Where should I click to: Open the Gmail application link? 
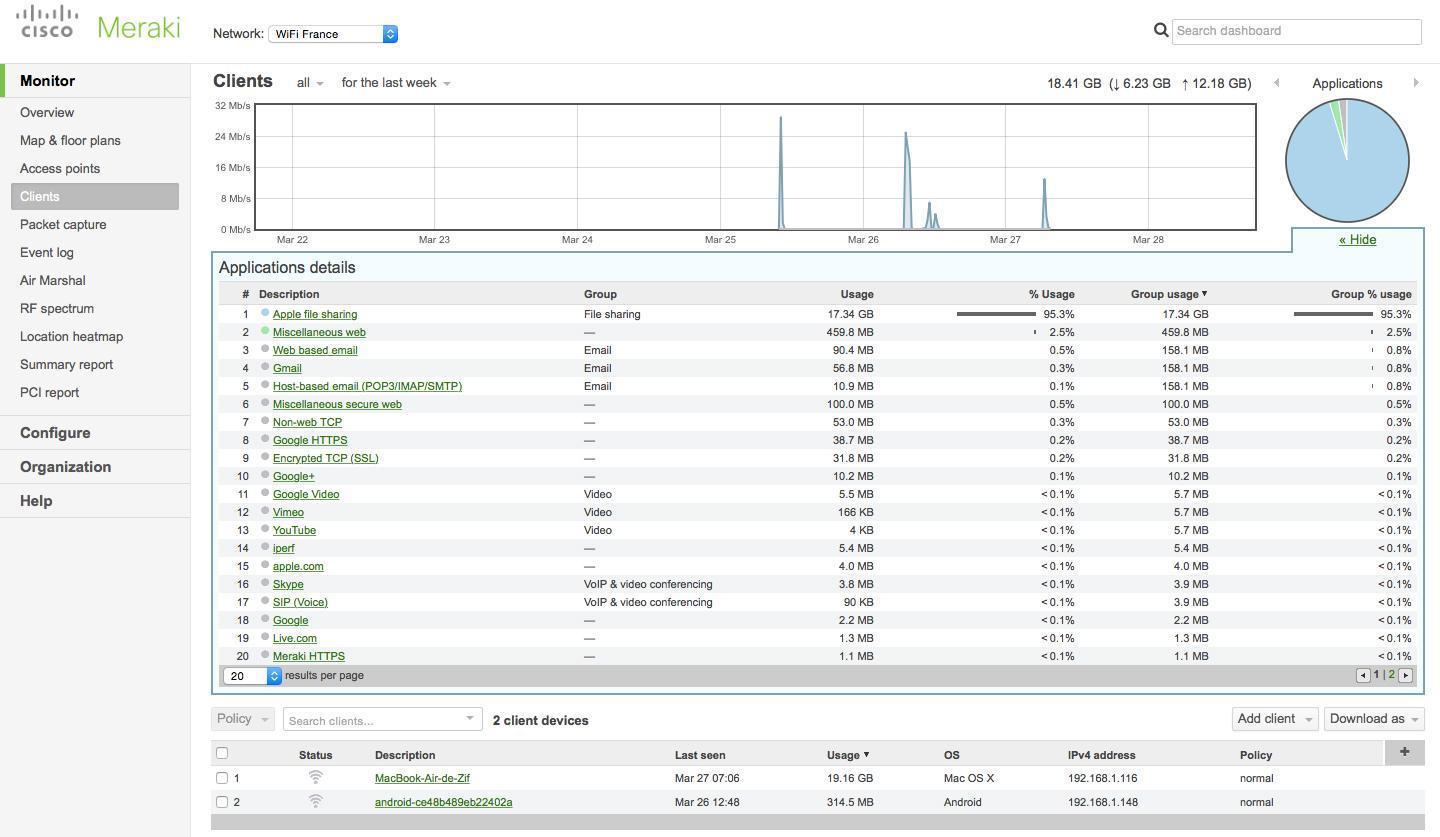[x=287, y=368]
